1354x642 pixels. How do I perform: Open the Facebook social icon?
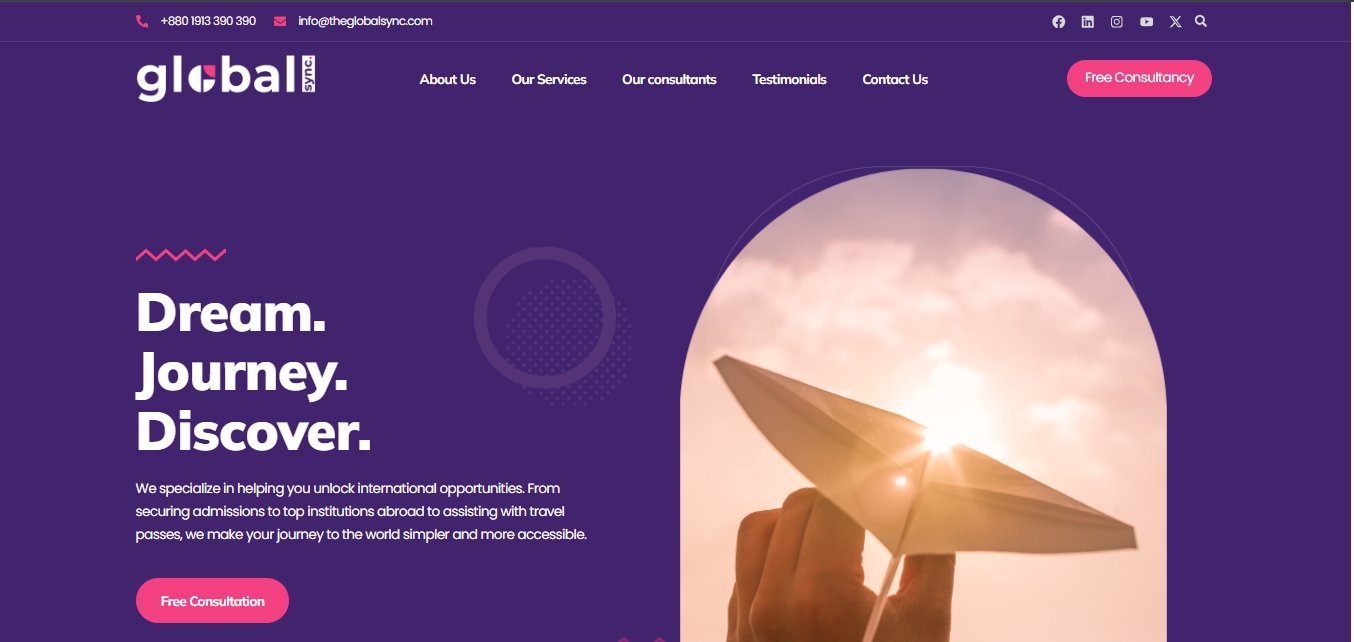pyautogui.click(x=1059, y=21)
